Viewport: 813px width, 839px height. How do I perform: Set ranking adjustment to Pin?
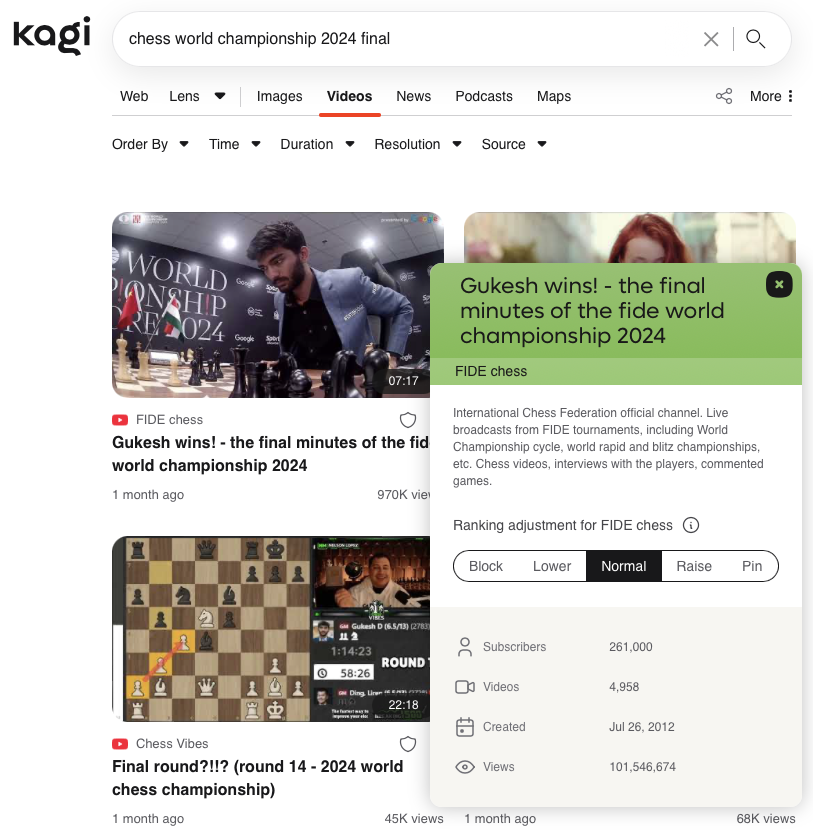[x=751, y=566]
